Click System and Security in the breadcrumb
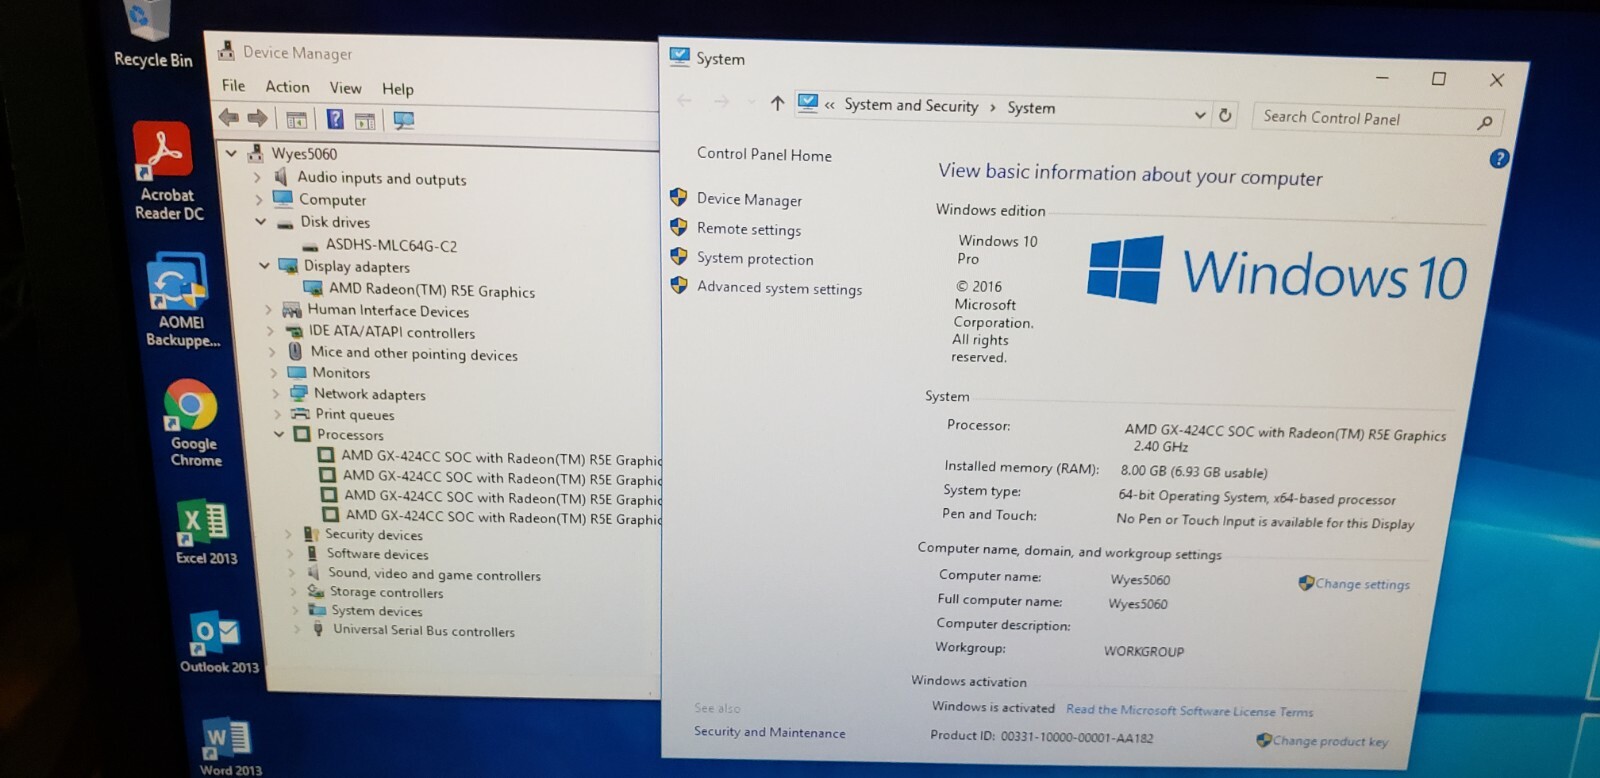This screenshot has width=1600, height=778. coord(911,105)
